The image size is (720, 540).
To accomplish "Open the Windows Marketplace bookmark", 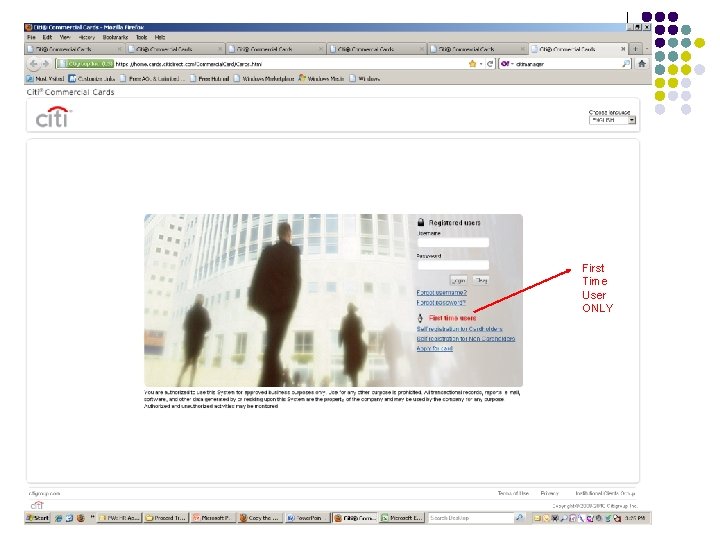I will tap(264, 79).
